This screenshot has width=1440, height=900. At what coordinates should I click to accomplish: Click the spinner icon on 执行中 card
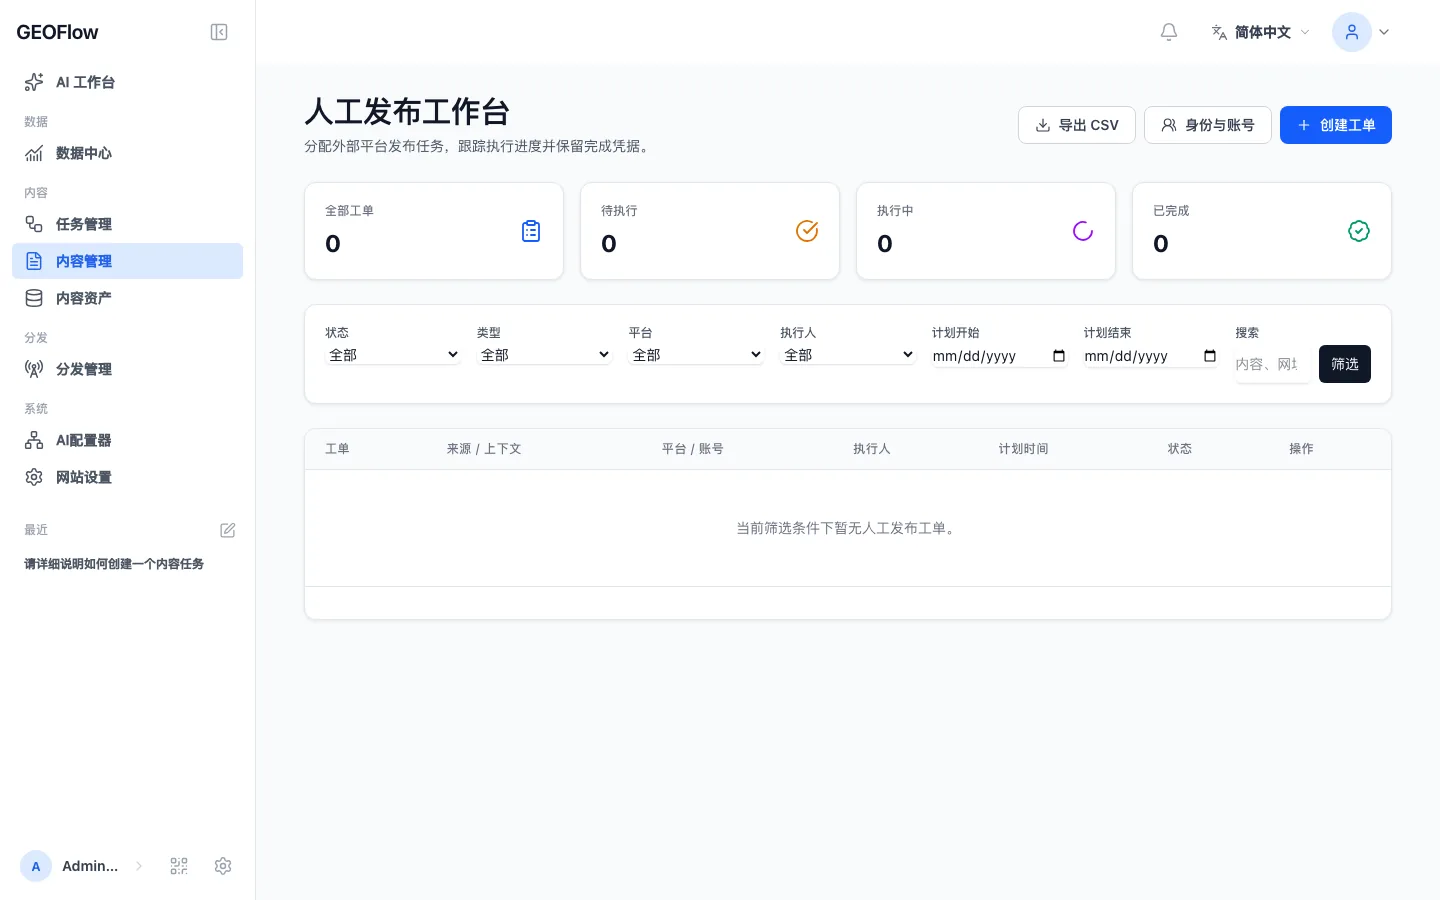tap(1083, 231)
